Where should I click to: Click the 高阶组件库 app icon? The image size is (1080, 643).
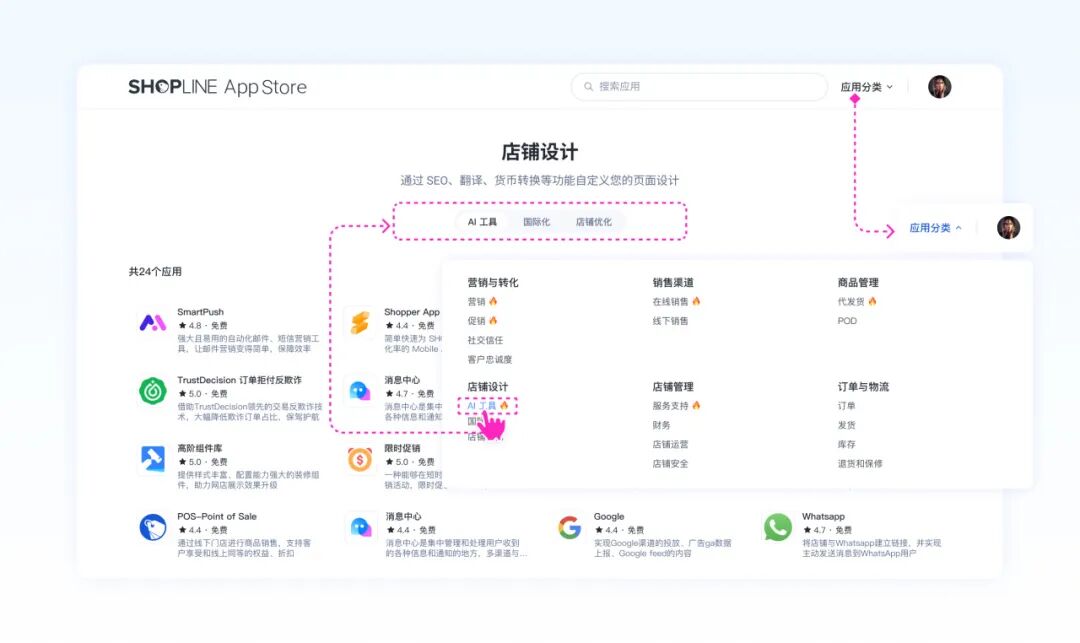pos(152,459)
